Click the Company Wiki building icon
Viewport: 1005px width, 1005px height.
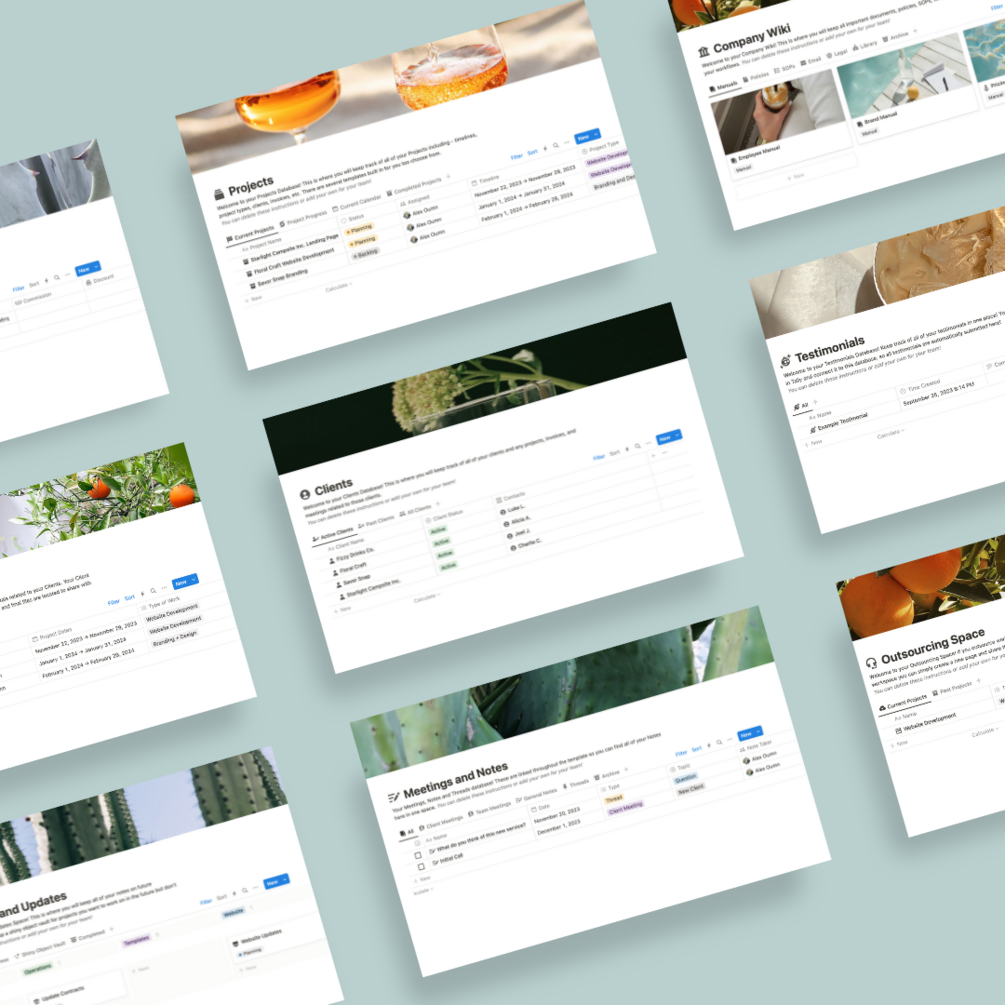pos(703,51)
